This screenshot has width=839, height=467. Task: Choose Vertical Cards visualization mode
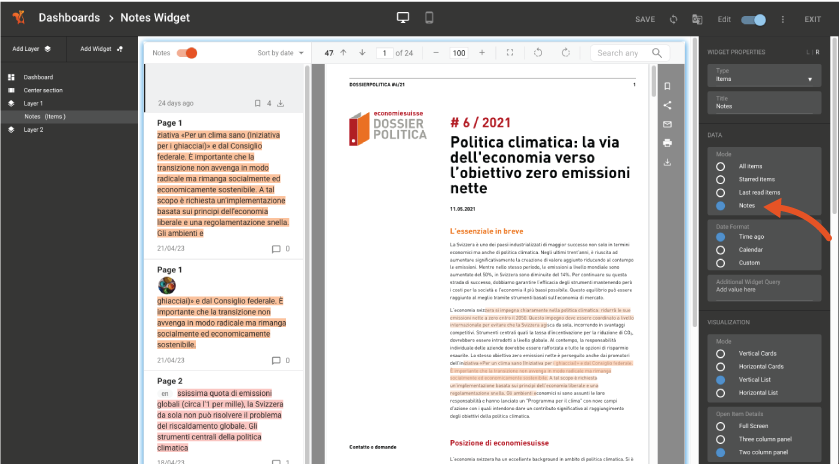(x=721, y=354)
